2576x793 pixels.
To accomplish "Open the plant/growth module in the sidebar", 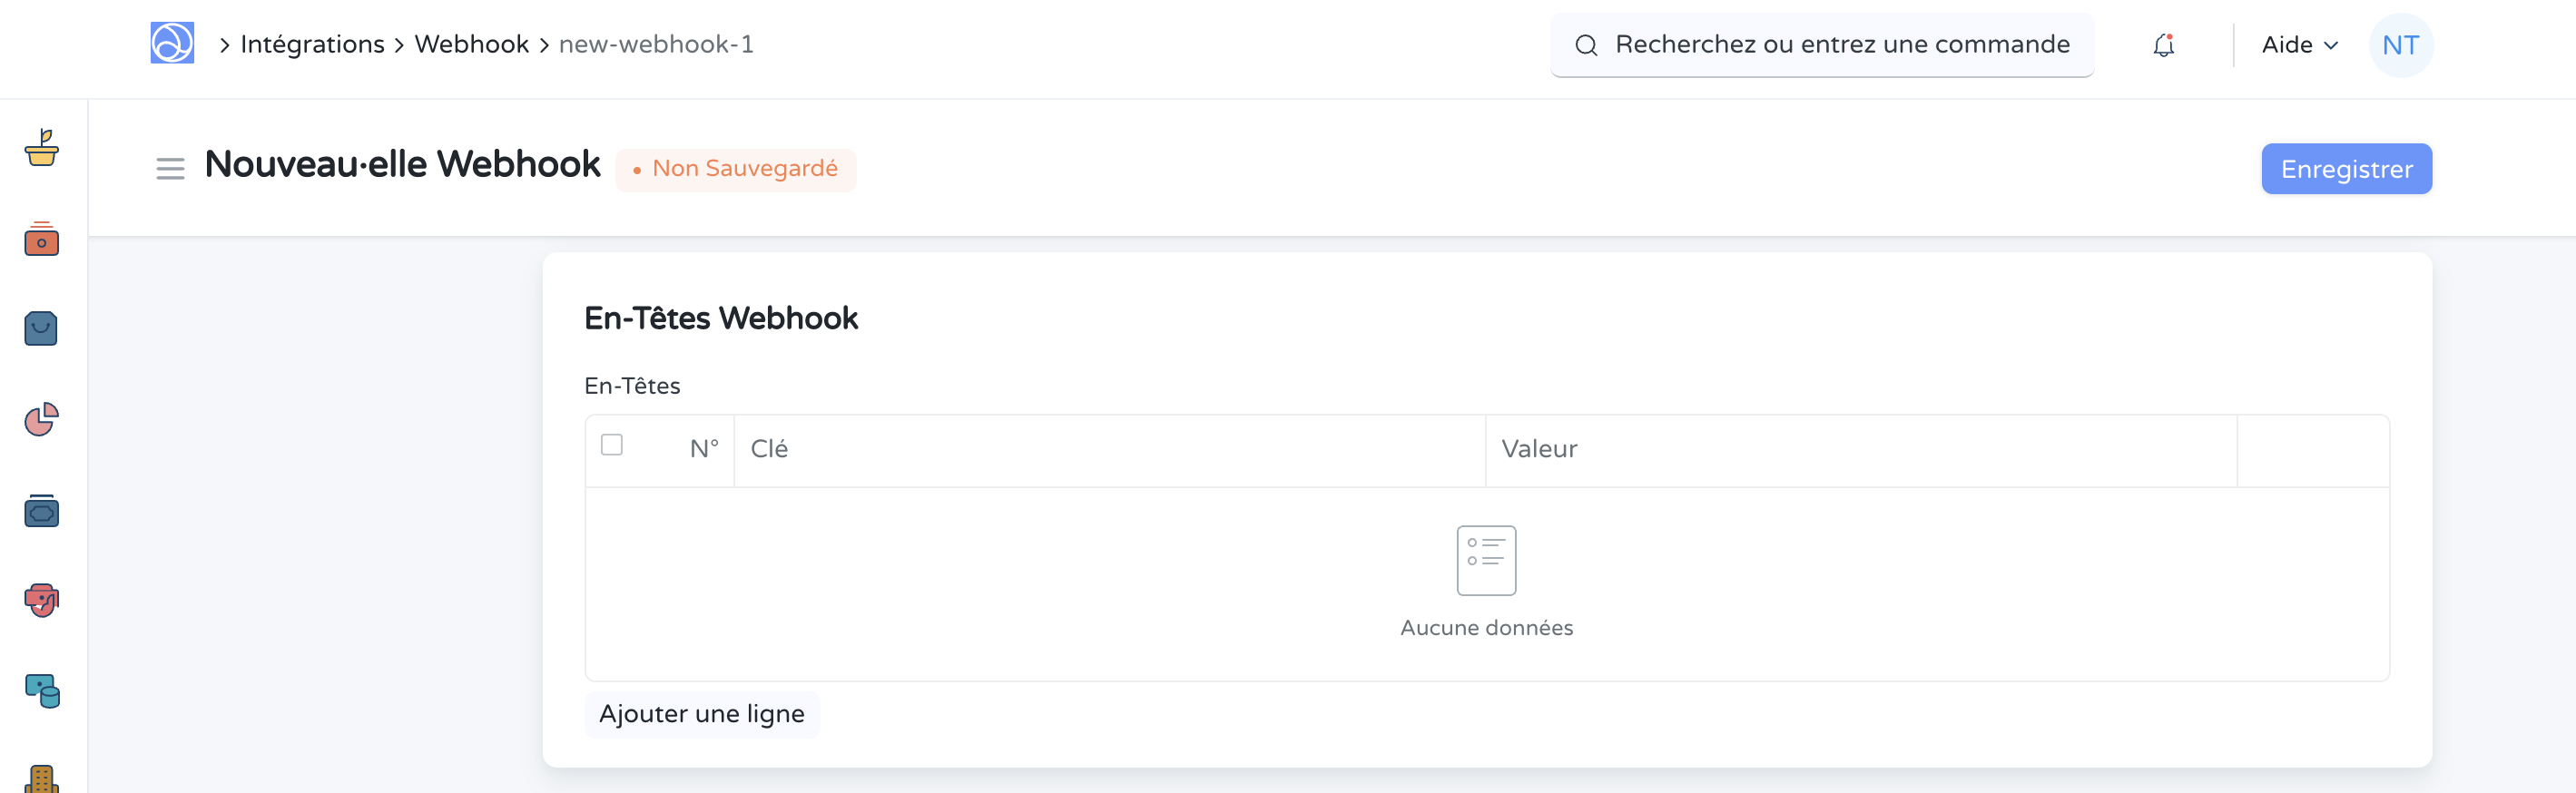I will coord(40,150).
